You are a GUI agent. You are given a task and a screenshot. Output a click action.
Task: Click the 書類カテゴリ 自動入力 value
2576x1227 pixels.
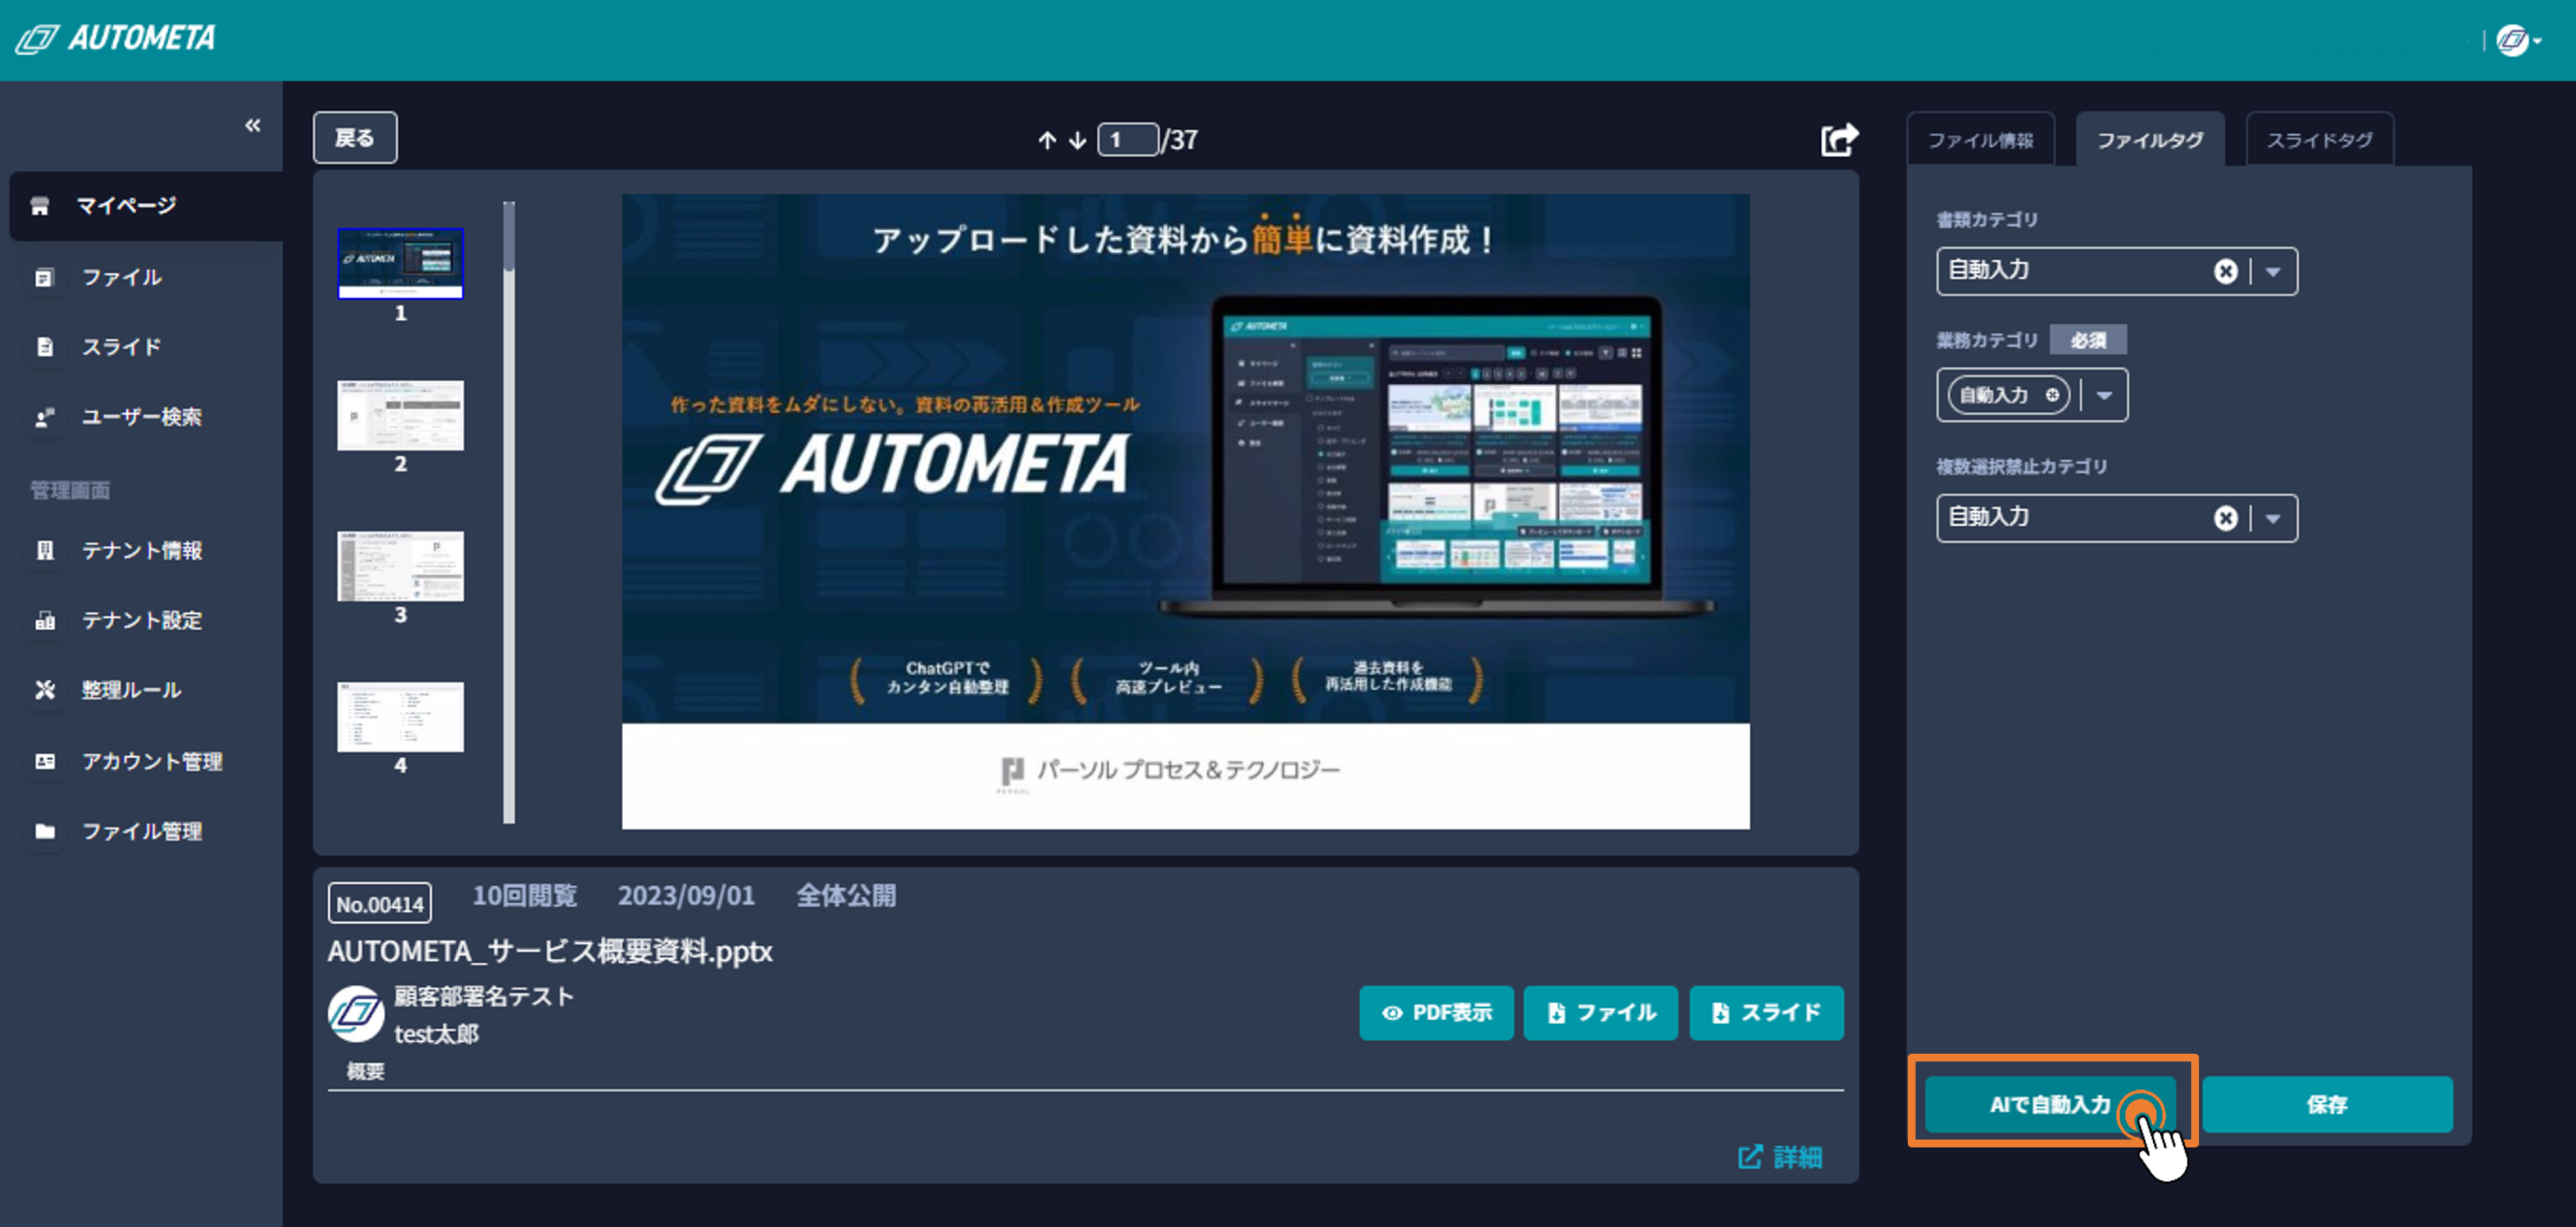click(1988, 270)
